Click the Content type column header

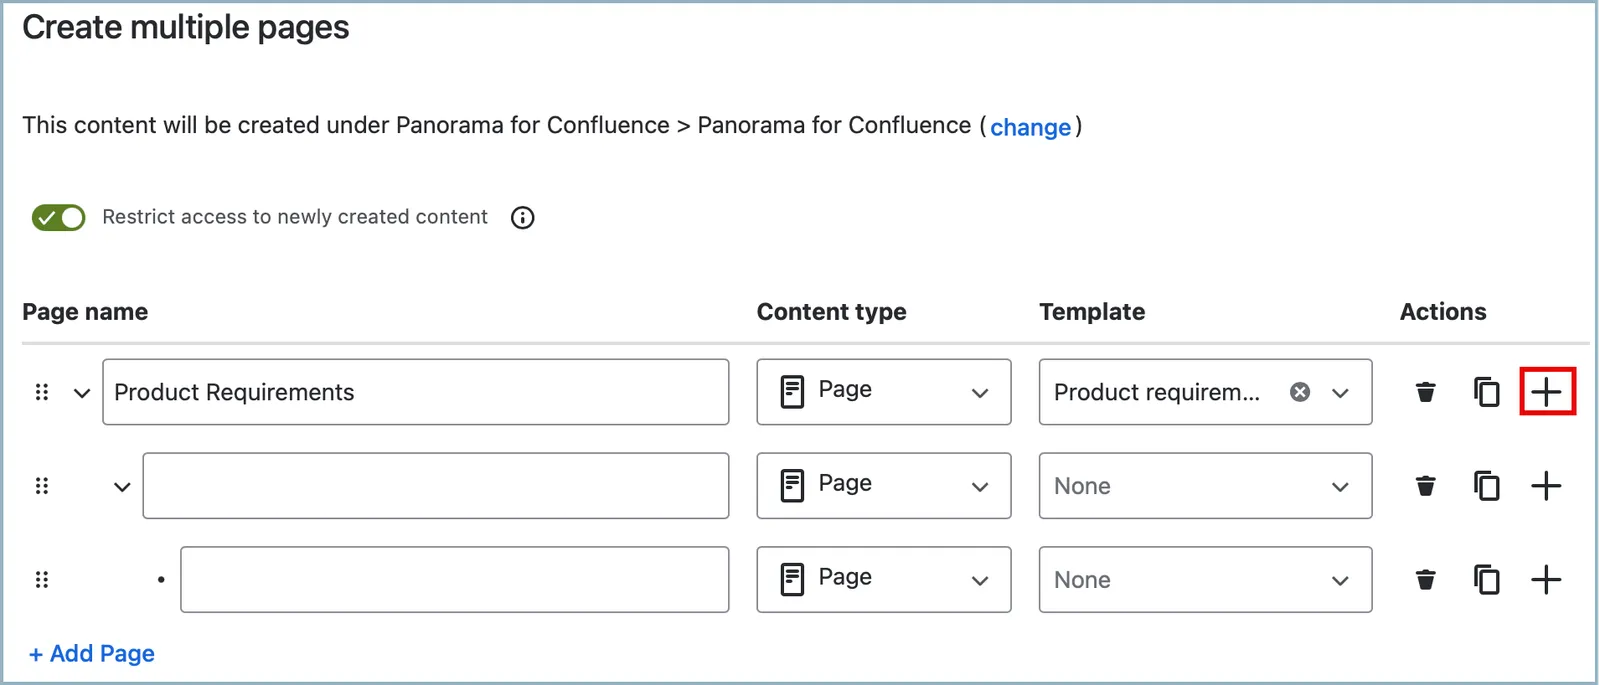832,312
